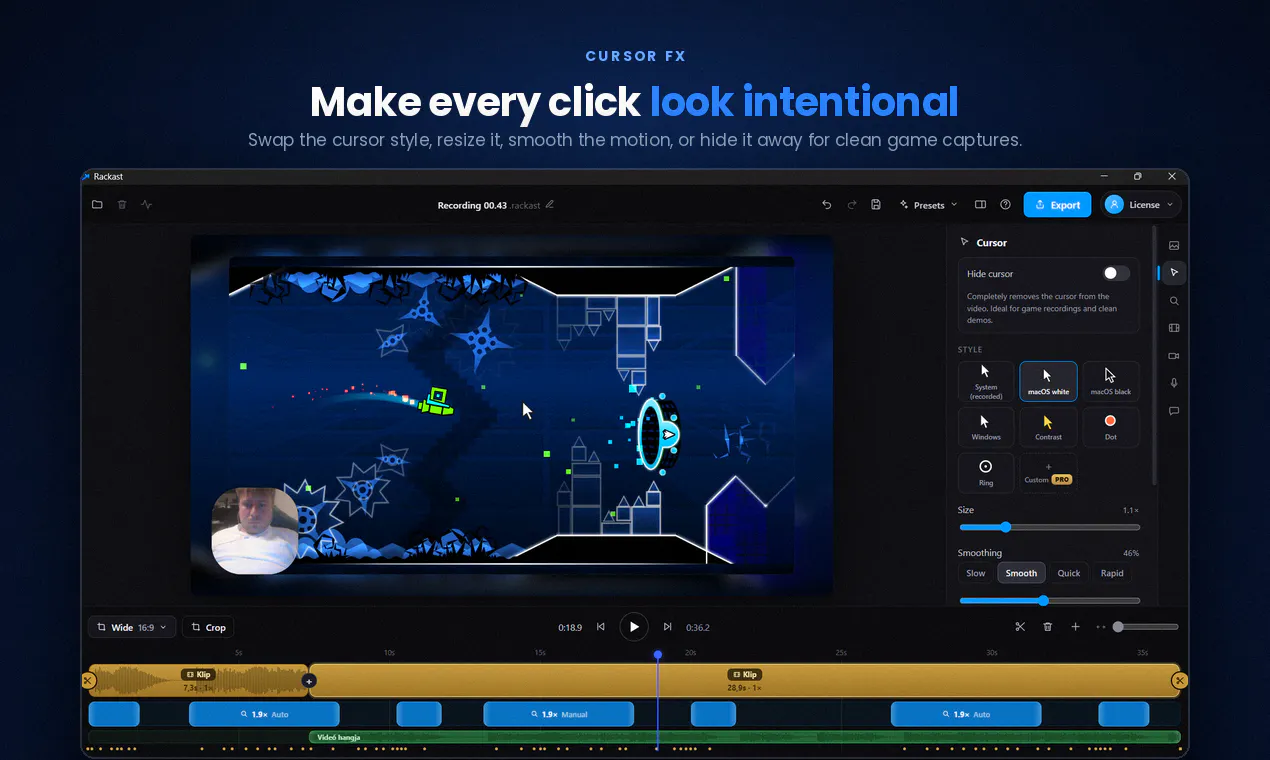
Task: Open the Background image settings in sidebar
Action: click(1174, 245)
